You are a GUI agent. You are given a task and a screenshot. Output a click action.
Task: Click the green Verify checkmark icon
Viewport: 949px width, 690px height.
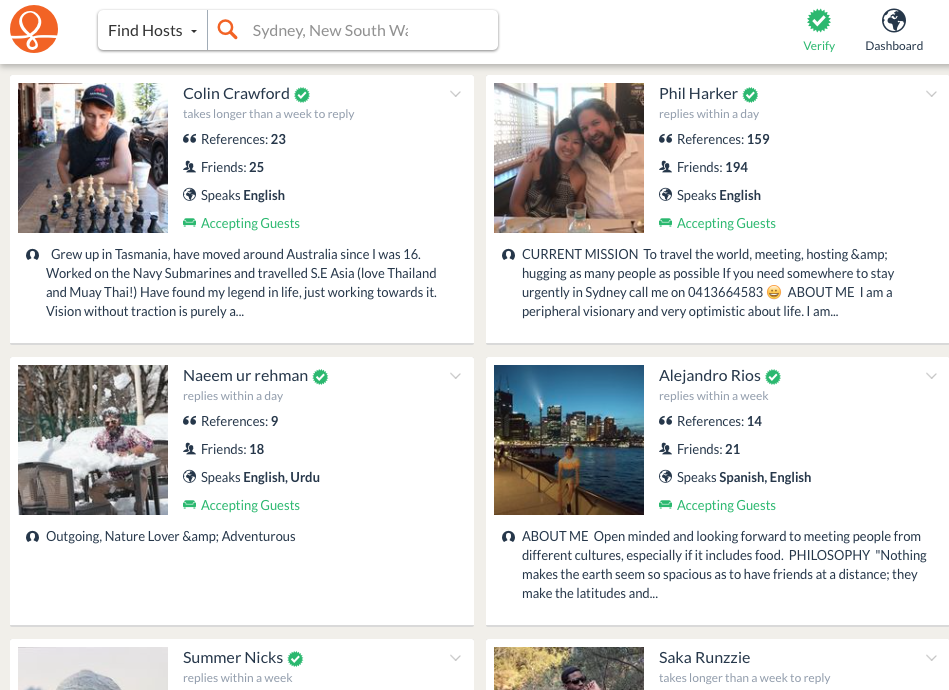click(818, 21)
